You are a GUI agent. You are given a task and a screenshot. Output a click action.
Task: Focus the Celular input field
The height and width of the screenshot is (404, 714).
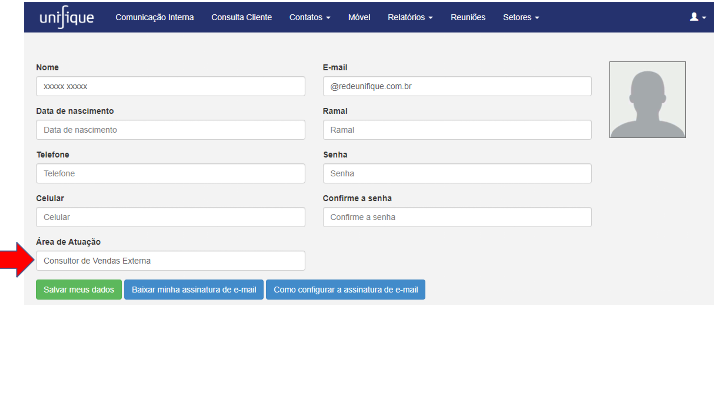[171, 217]
